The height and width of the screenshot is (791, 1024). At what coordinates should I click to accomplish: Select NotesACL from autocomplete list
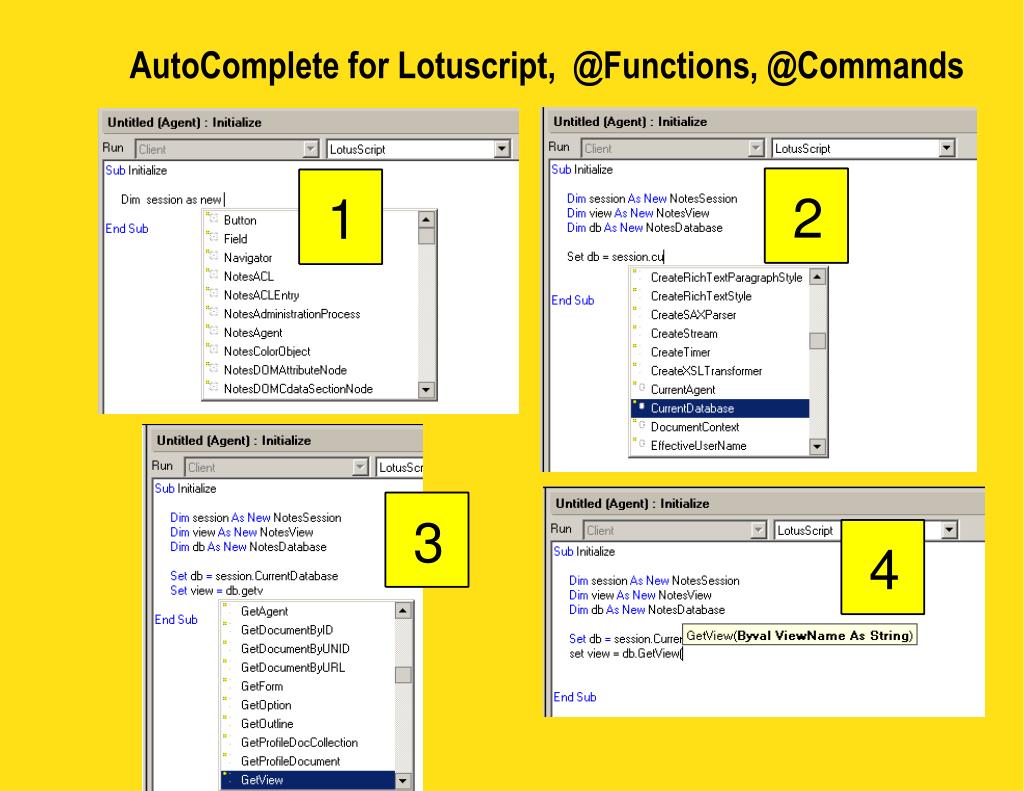click(249, 276)
